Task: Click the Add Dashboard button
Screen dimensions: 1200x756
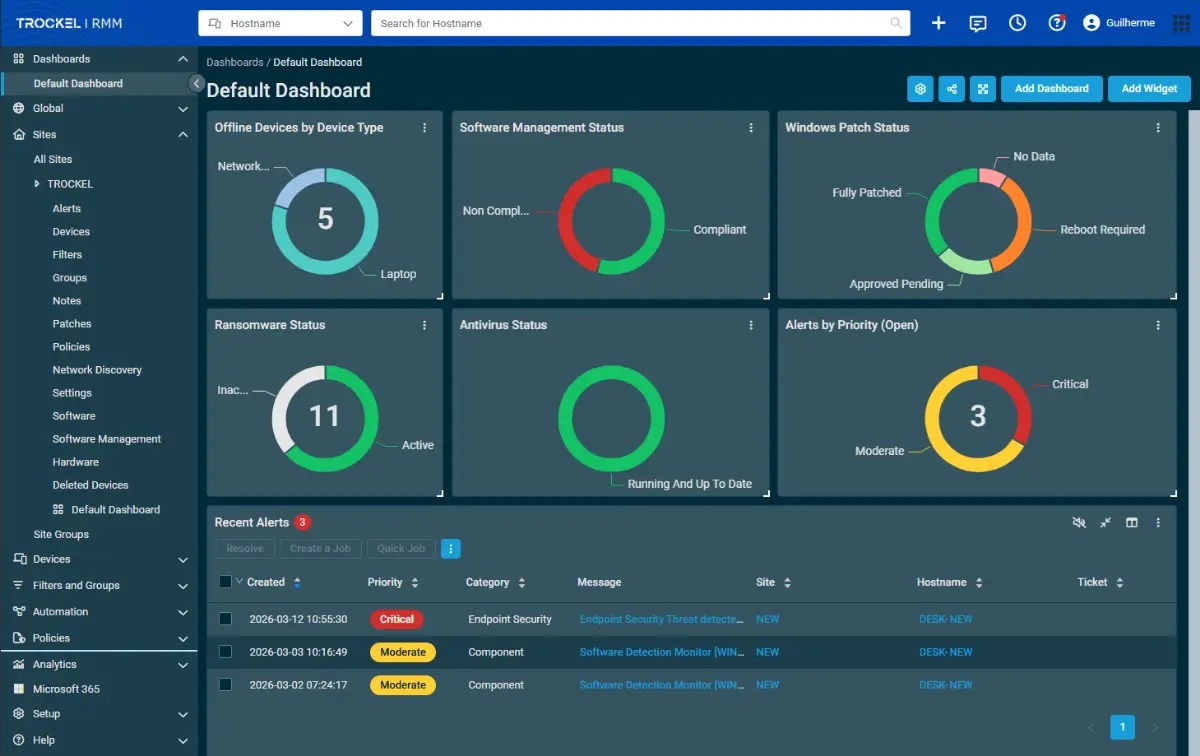Action: [1052, 89]
